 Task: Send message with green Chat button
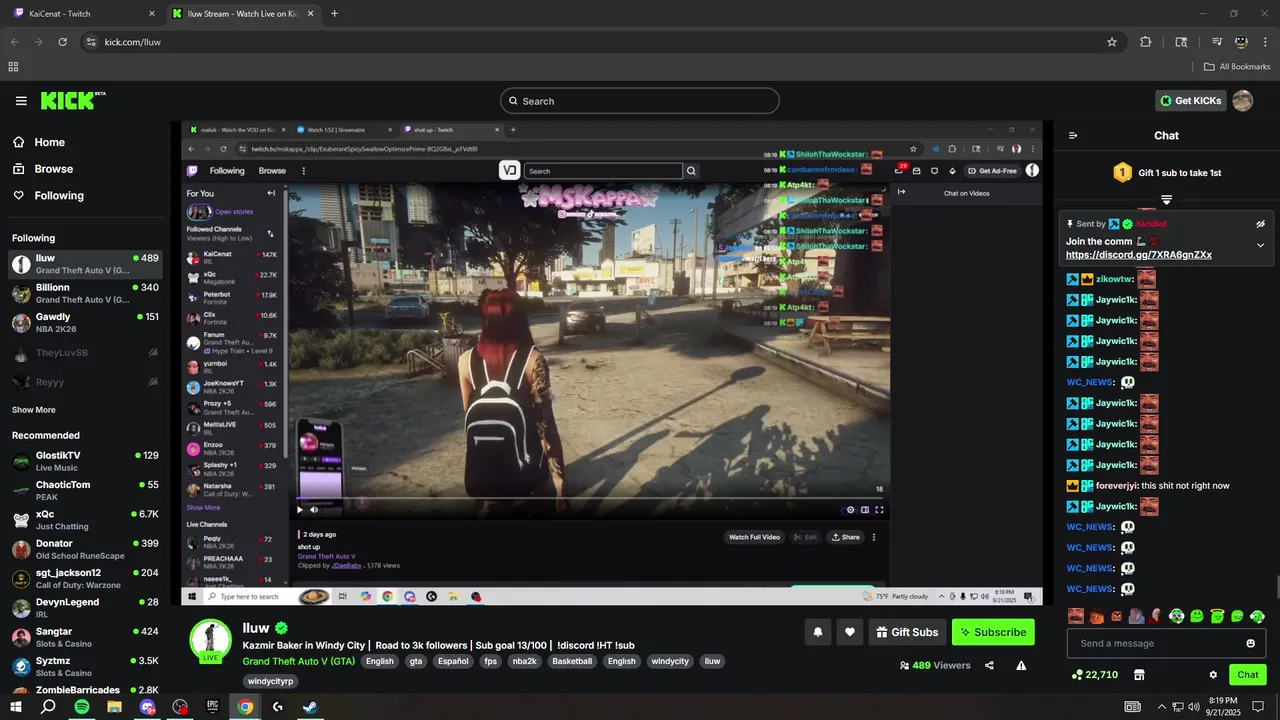click(x=1247, y=675)
